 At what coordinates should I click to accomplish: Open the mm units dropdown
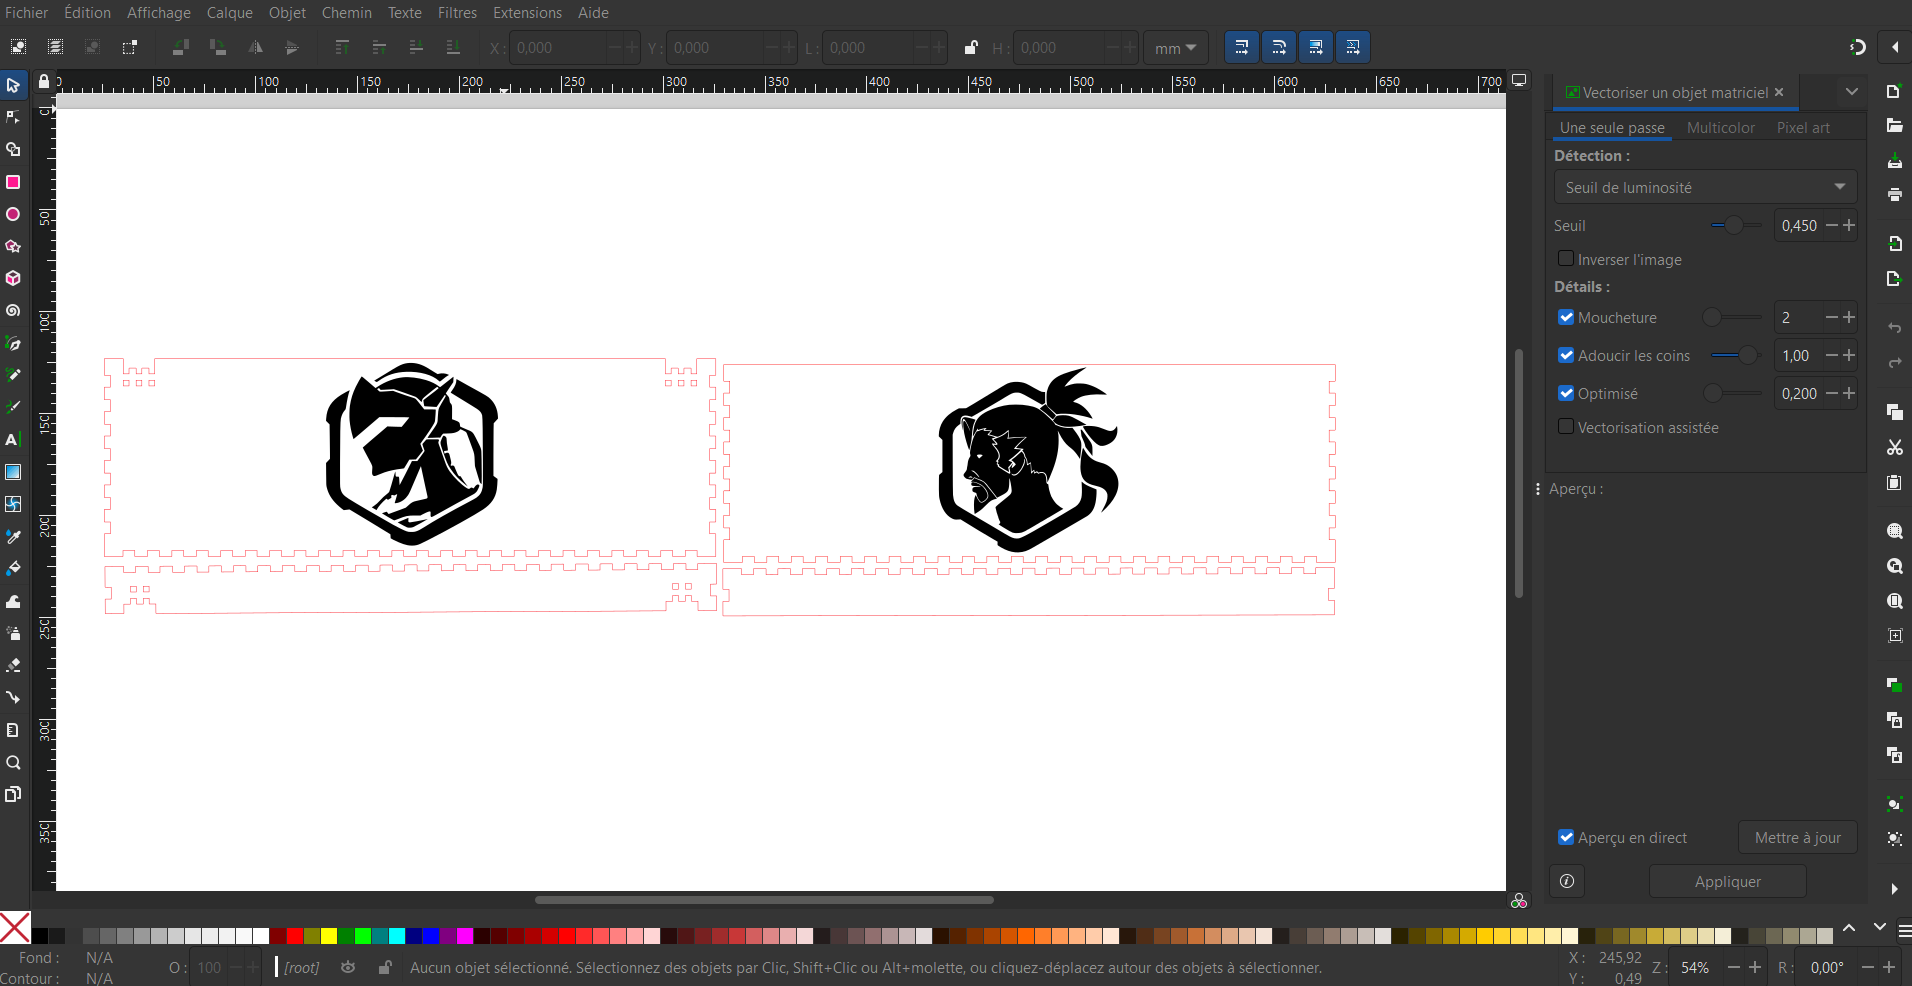[1176, 48]
